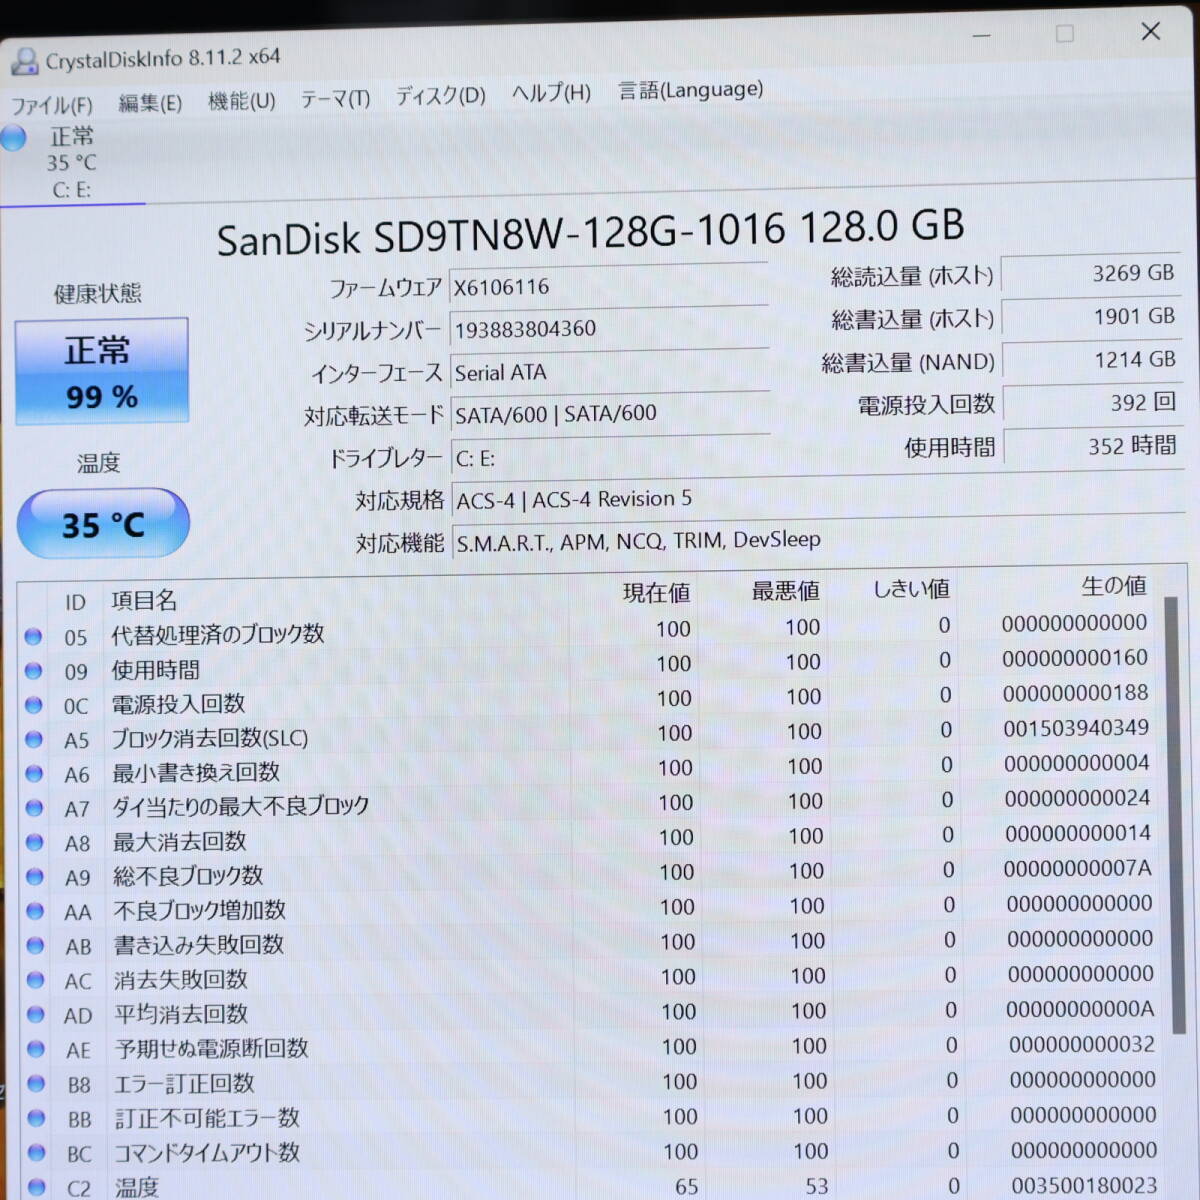Click the status dot for attribute AE

point(36,1049)
